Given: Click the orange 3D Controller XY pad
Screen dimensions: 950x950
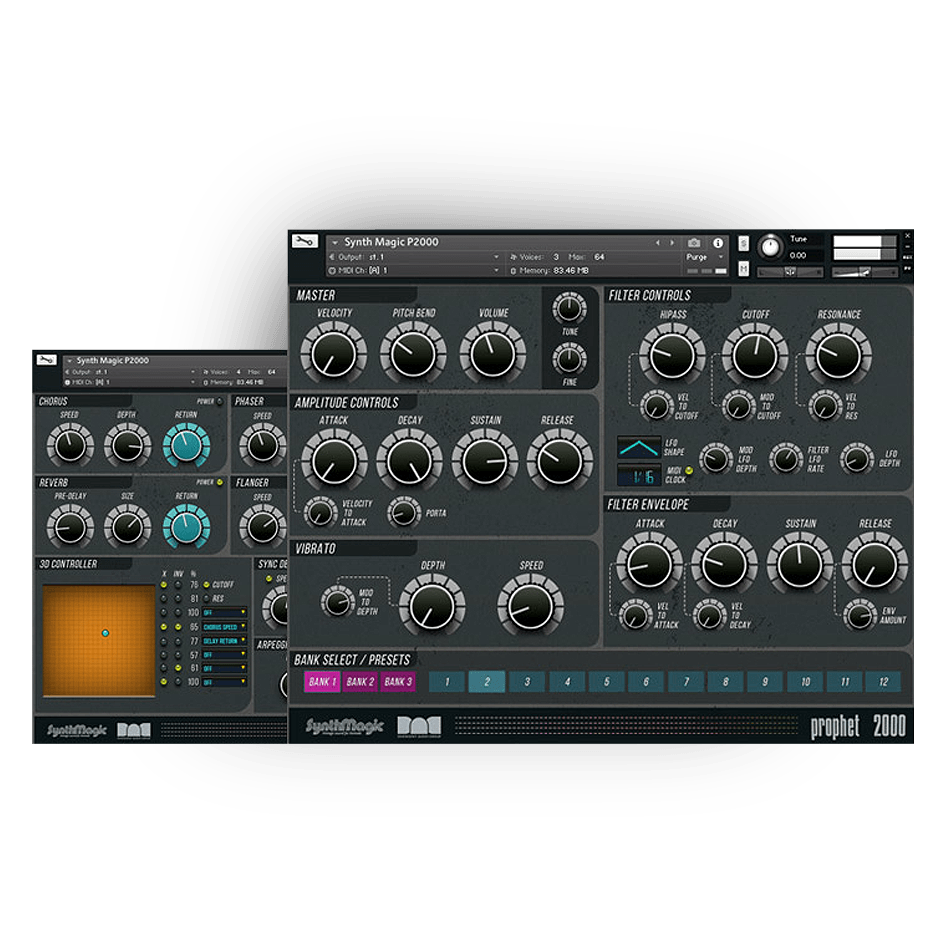Looking at the screenshot, I should (x=99, y=640).
